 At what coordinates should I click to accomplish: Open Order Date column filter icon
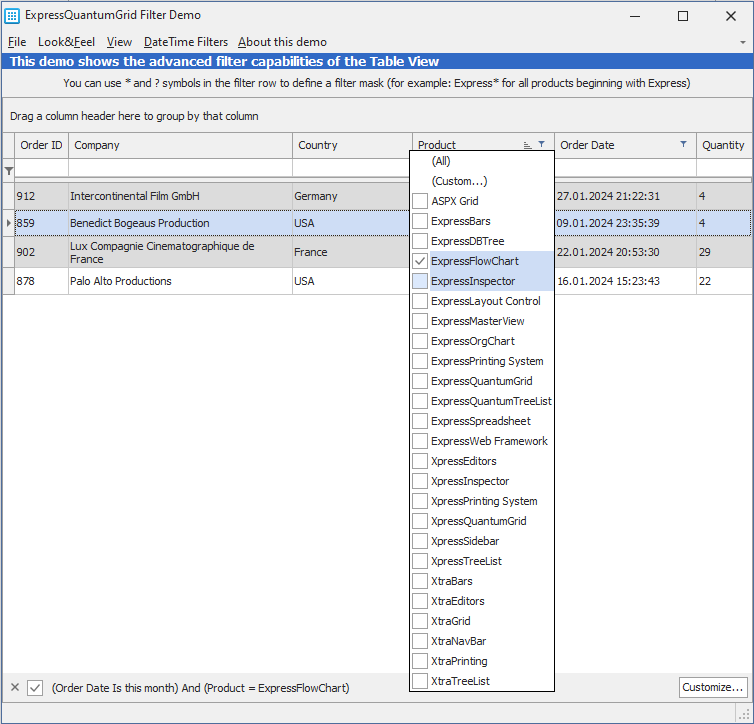683,144
